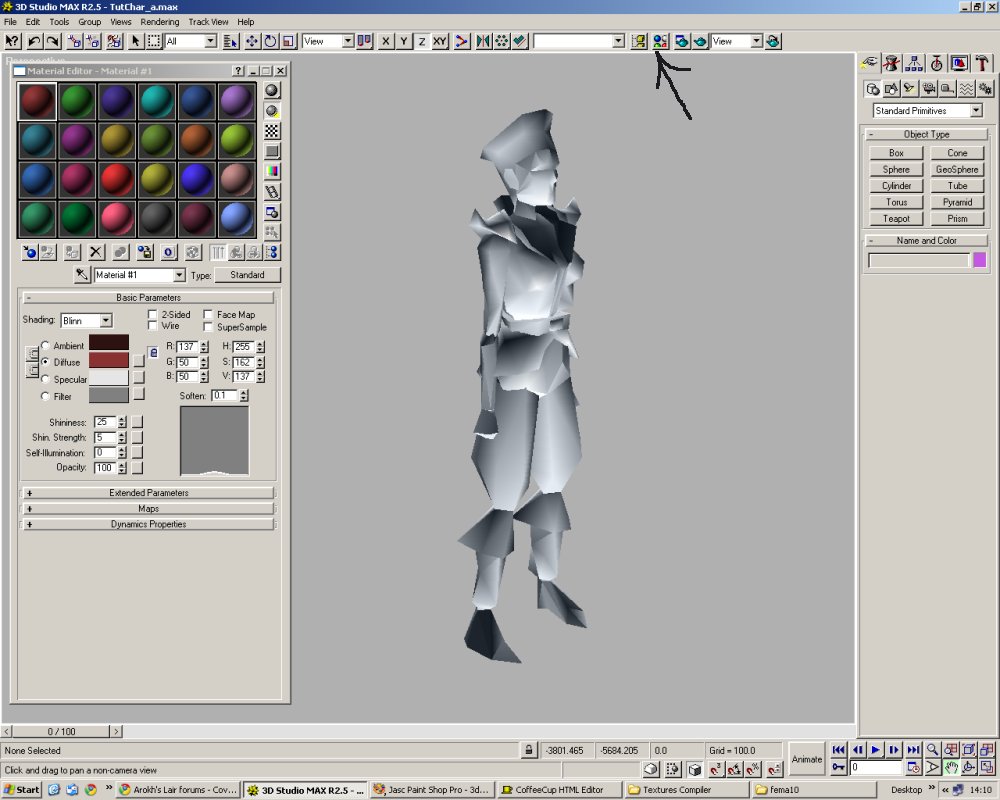This screenshot has width=1000, height=800.
Task: Open the Standard Primitives dropdown
Action: click(976, 111)
